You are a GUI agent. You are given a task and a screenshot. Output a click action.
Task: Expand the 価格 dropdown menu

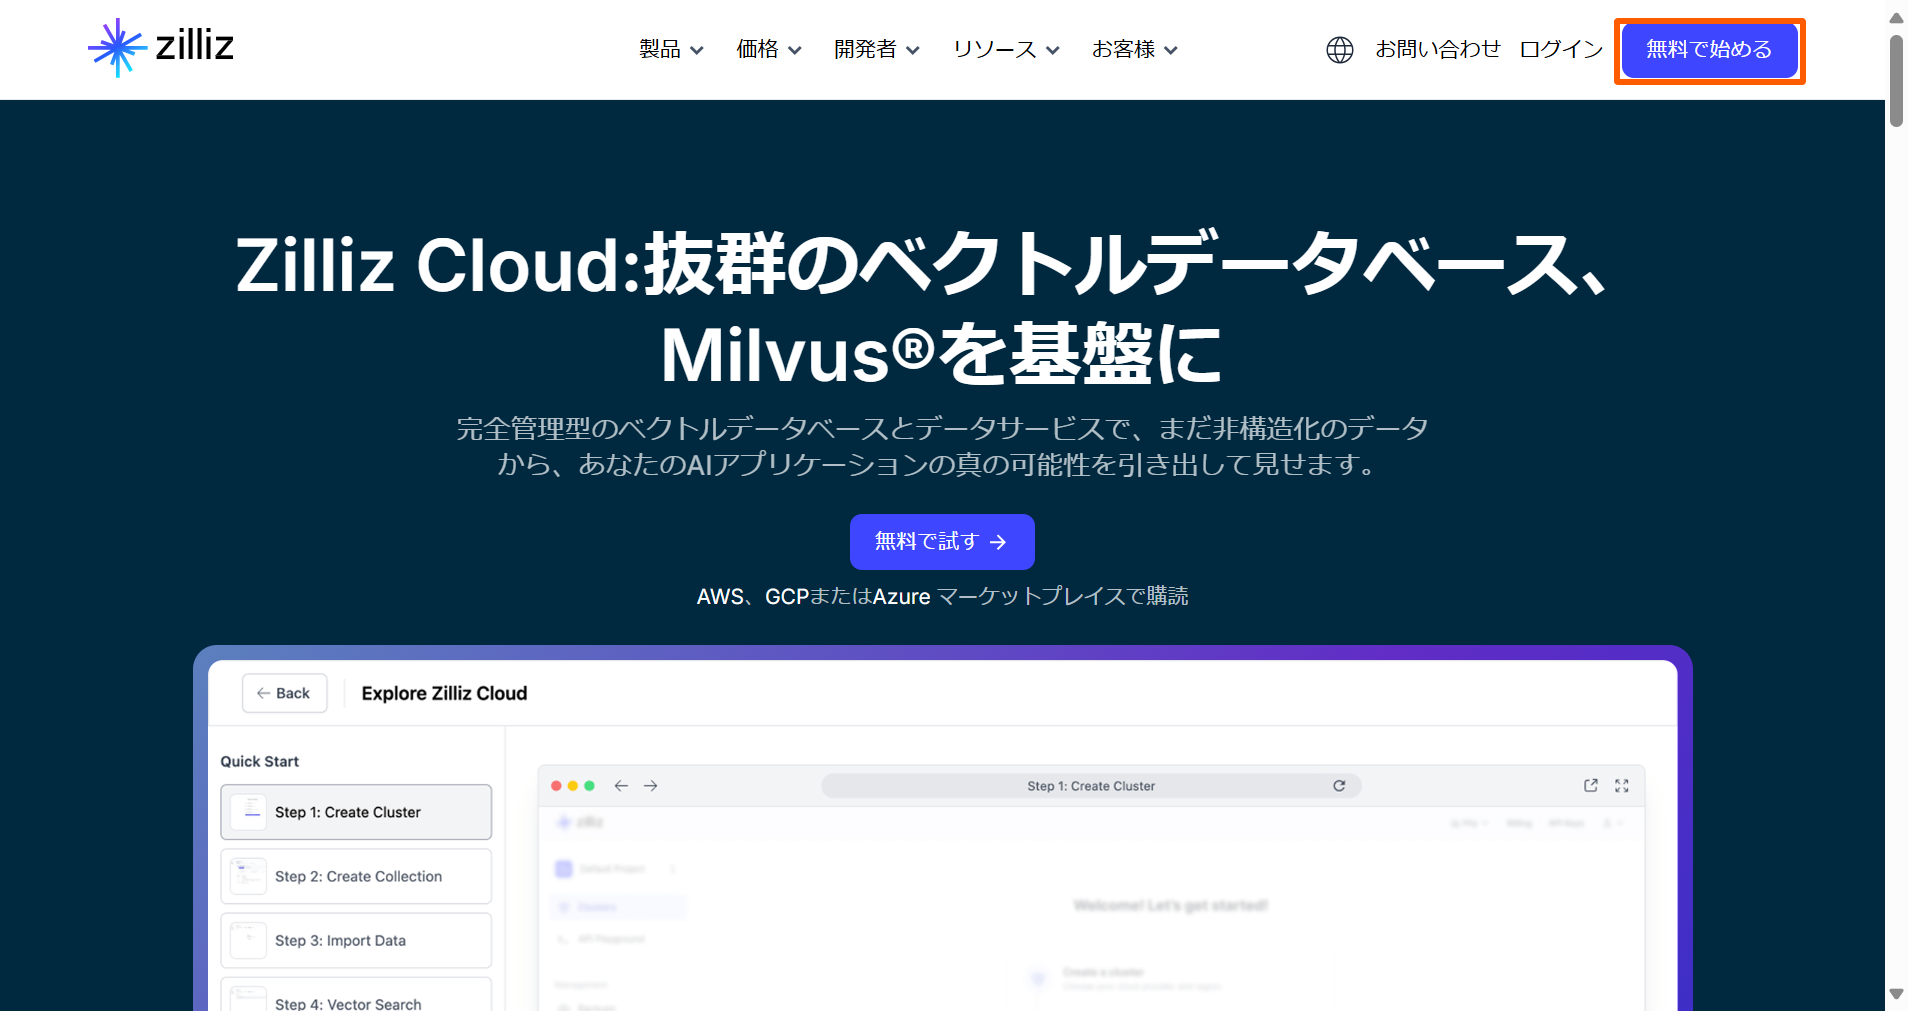[768, 50]
